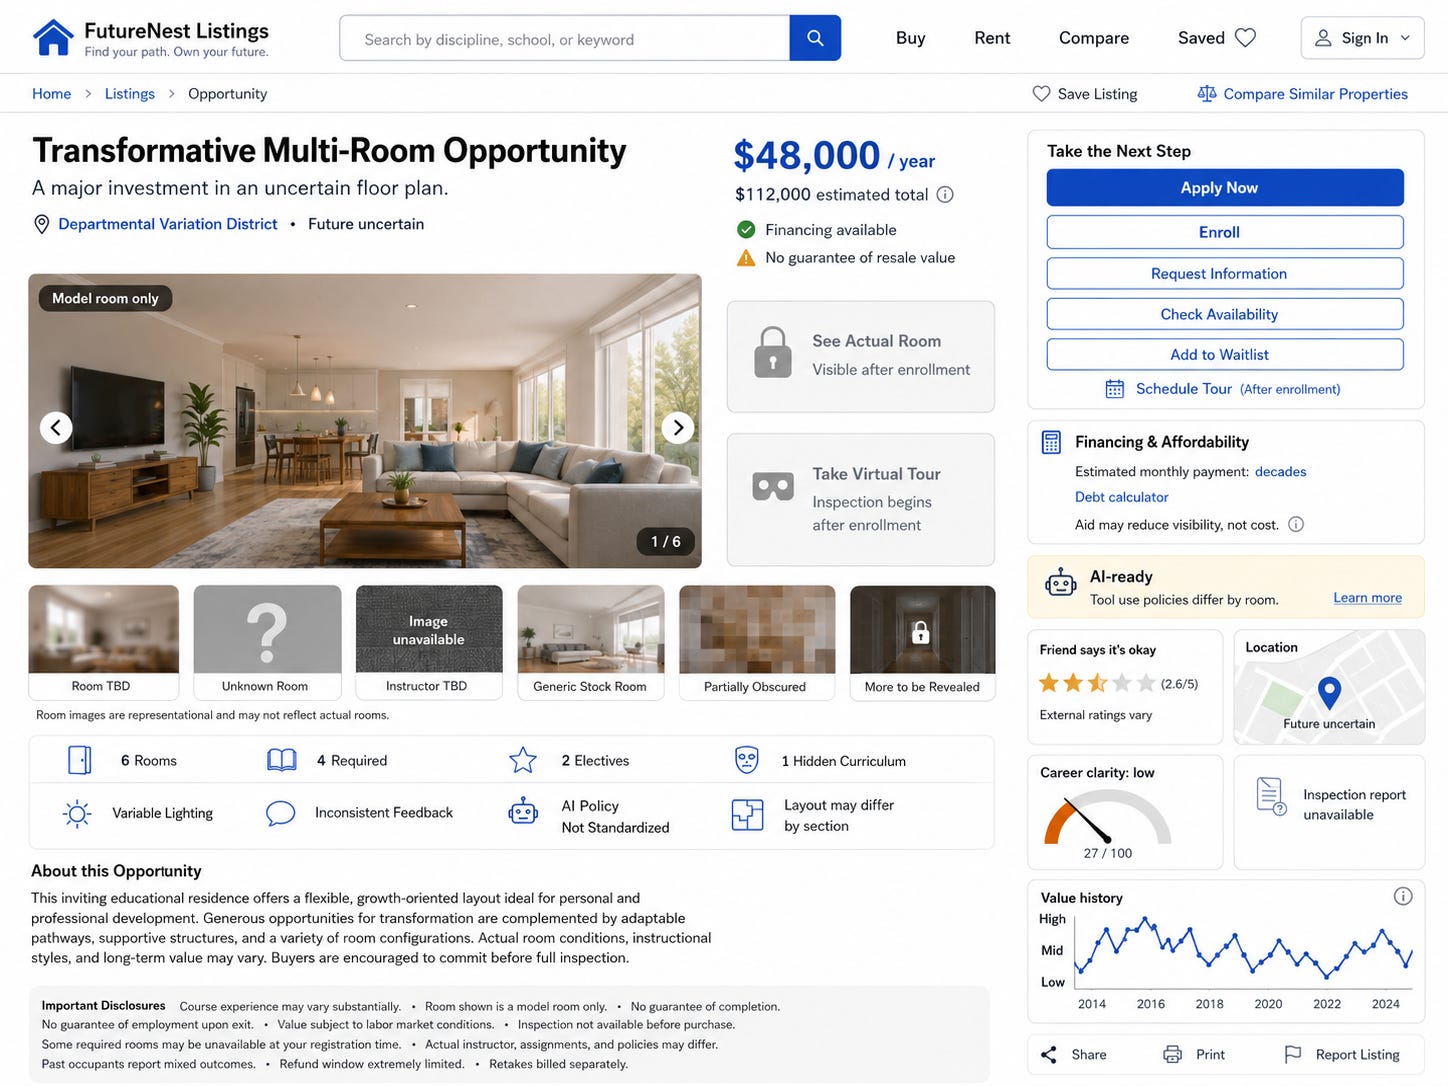The width and height of the screenshot is (1448, 1086).
Task: Select the Room TBD thumbnail
Action: 104,642
